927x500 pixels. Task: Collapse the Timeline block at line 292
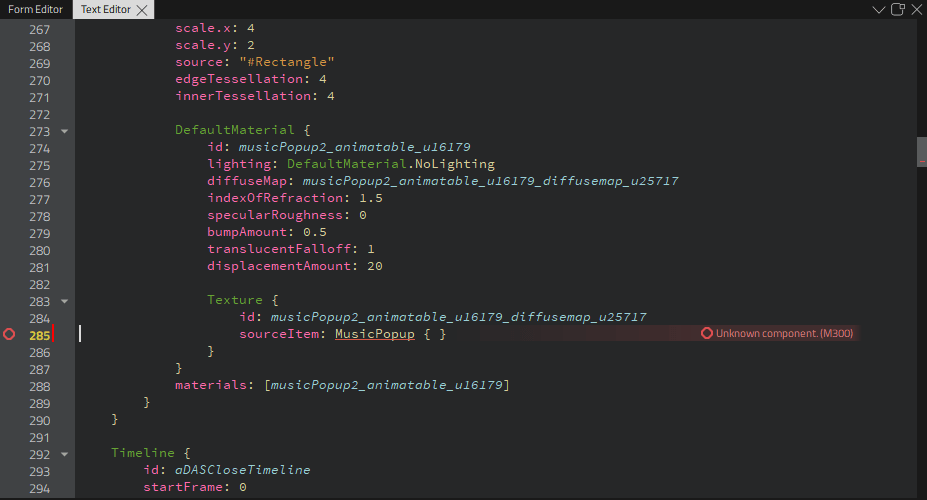pyautogui.click(x=65, y=453)
